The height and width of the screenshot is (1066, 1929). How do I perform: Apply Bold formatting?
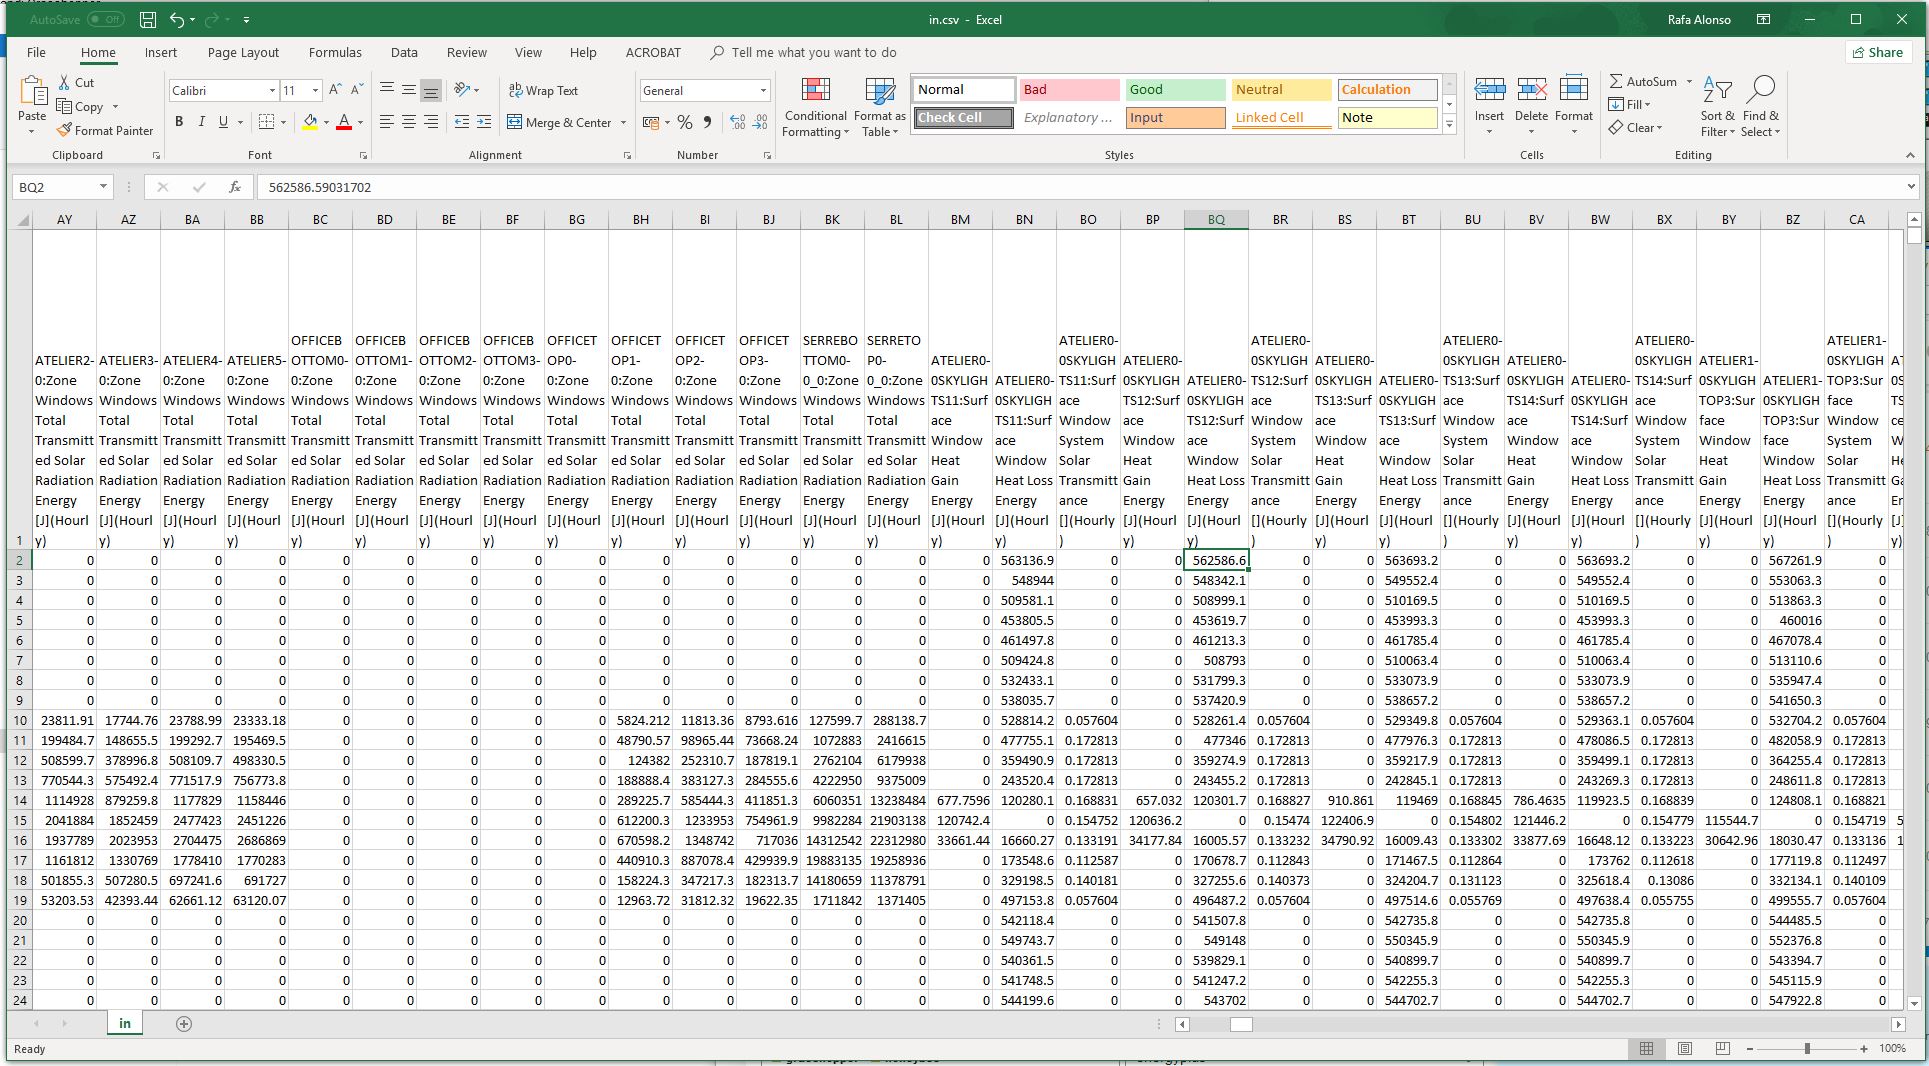179,122
